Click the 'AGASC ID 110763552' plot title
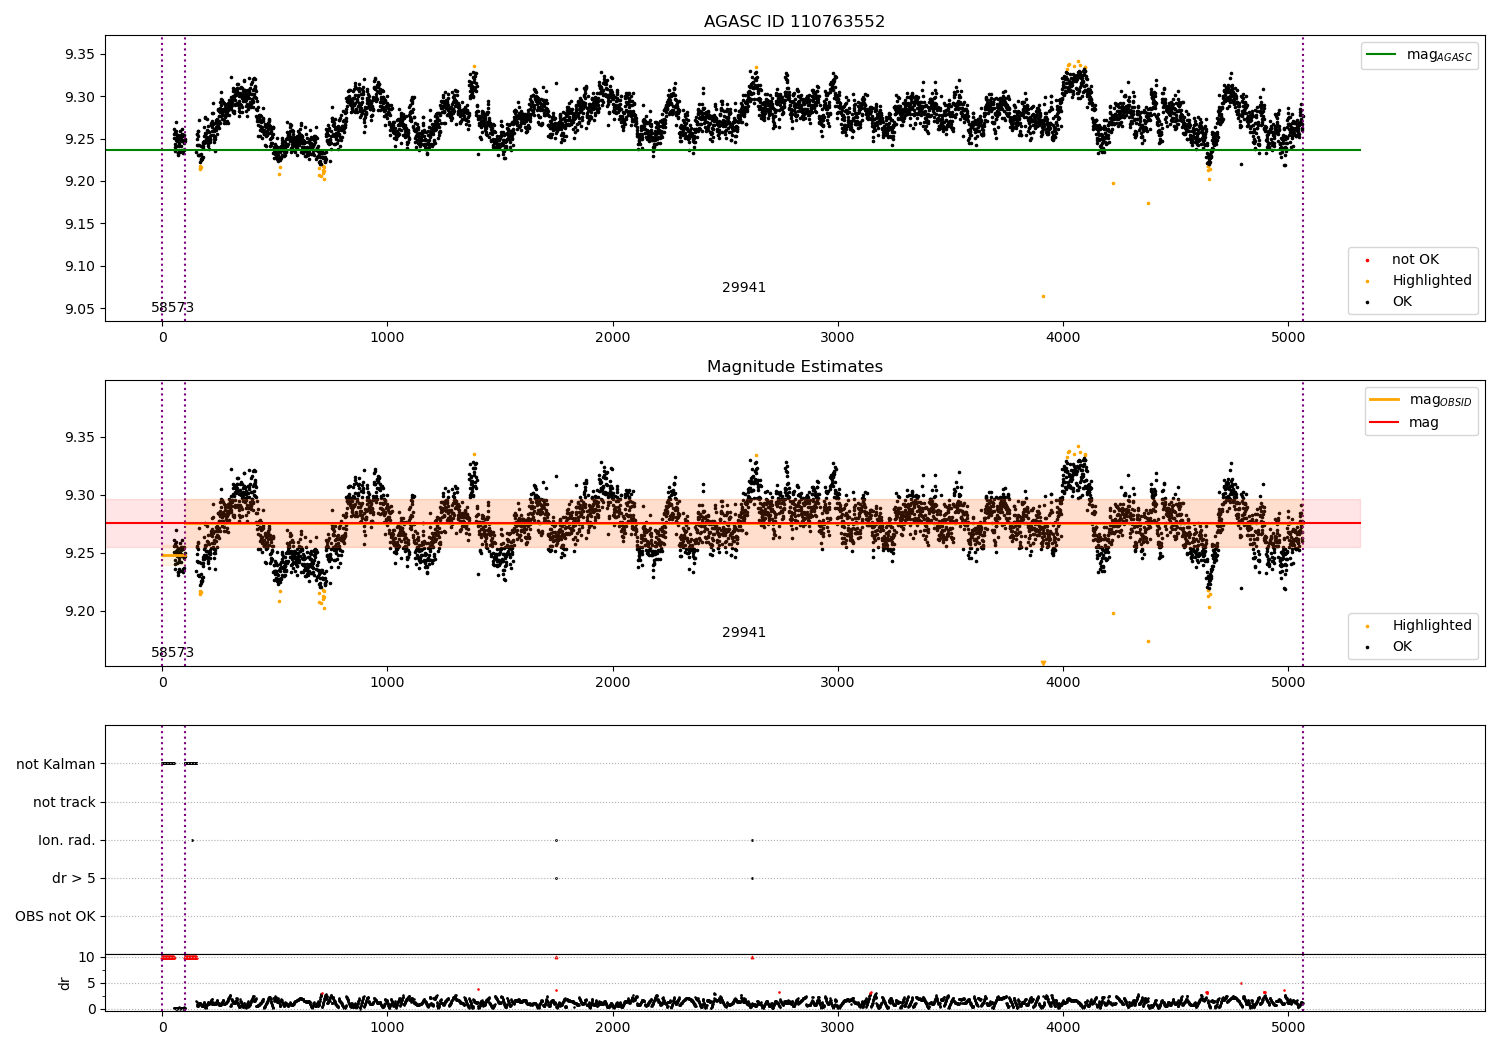This screenshot has width=1500, height=1050. tap(794, 22)
